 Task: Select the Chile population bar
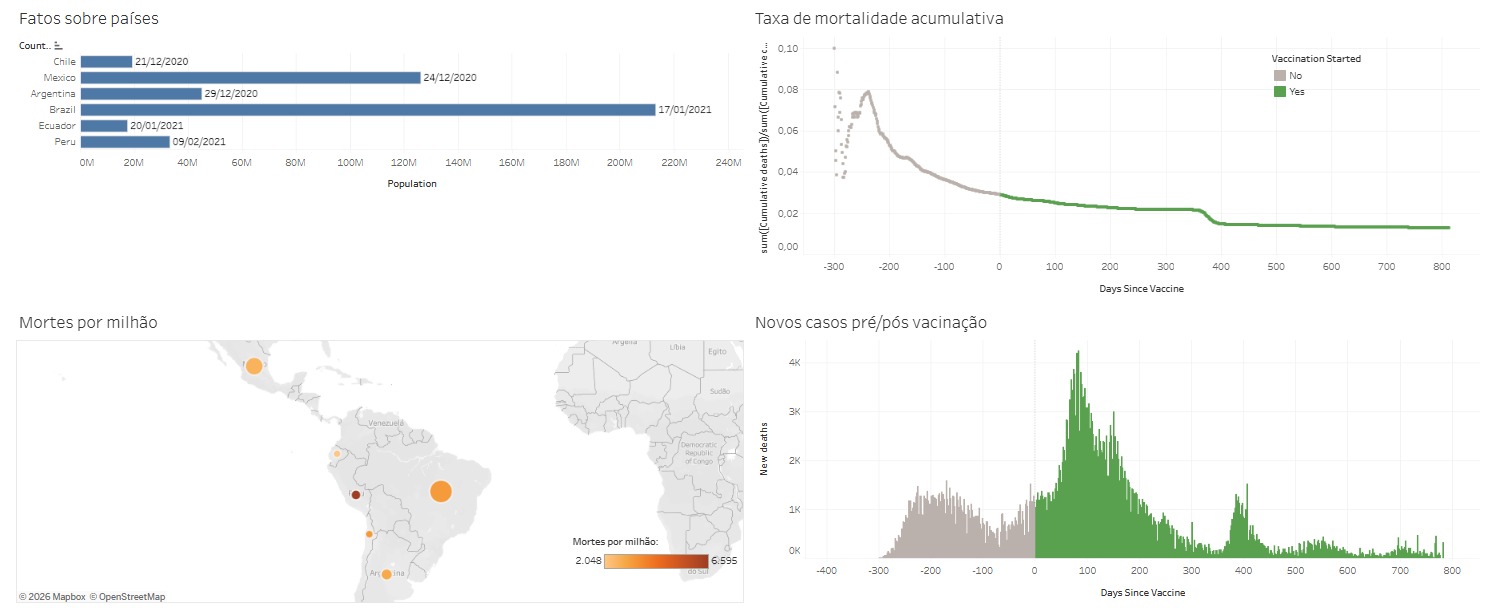[107, 62]
